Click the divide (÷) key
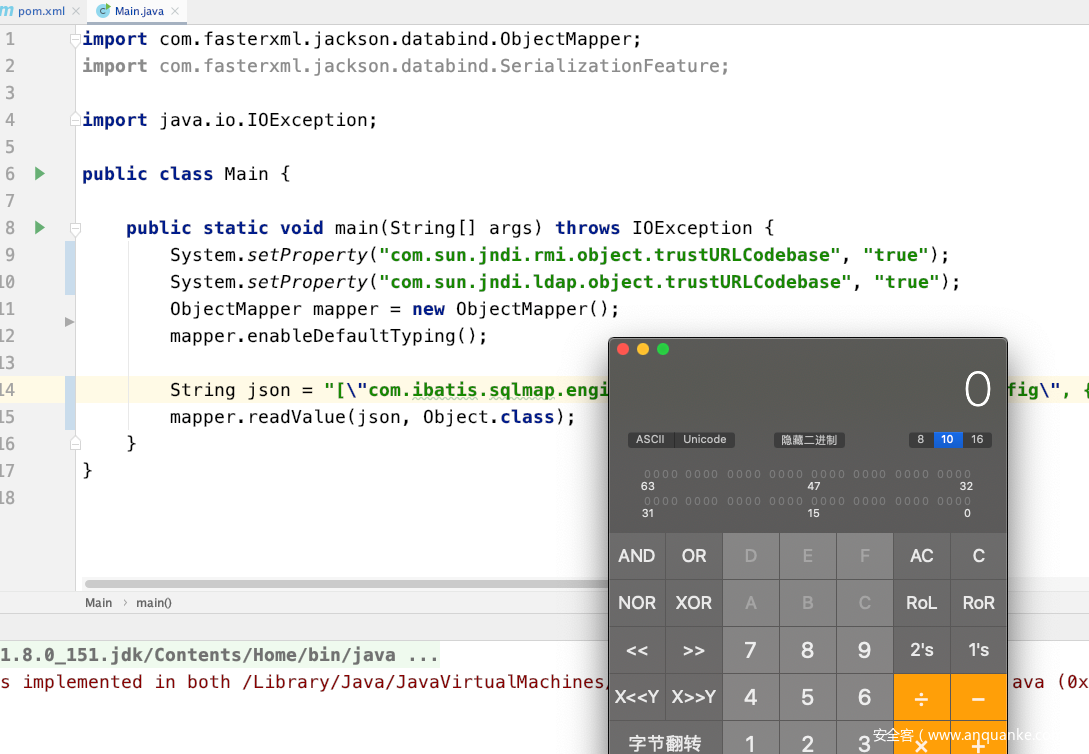Viewport: 1089px width, 754px height. pos(922,697)
